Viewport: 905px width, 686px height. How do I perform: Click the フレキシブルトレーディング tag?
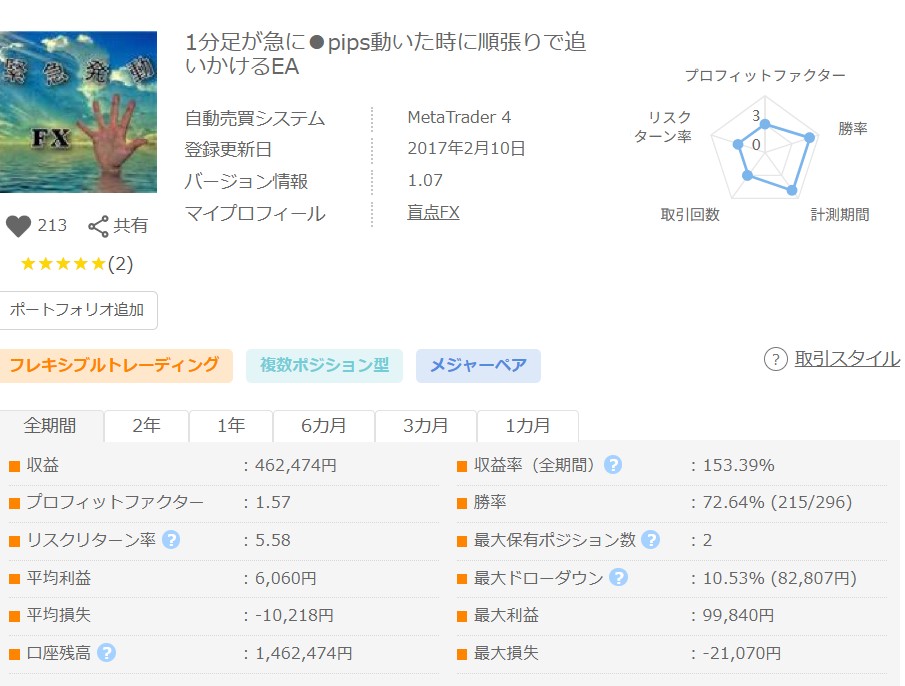point(114,365)
